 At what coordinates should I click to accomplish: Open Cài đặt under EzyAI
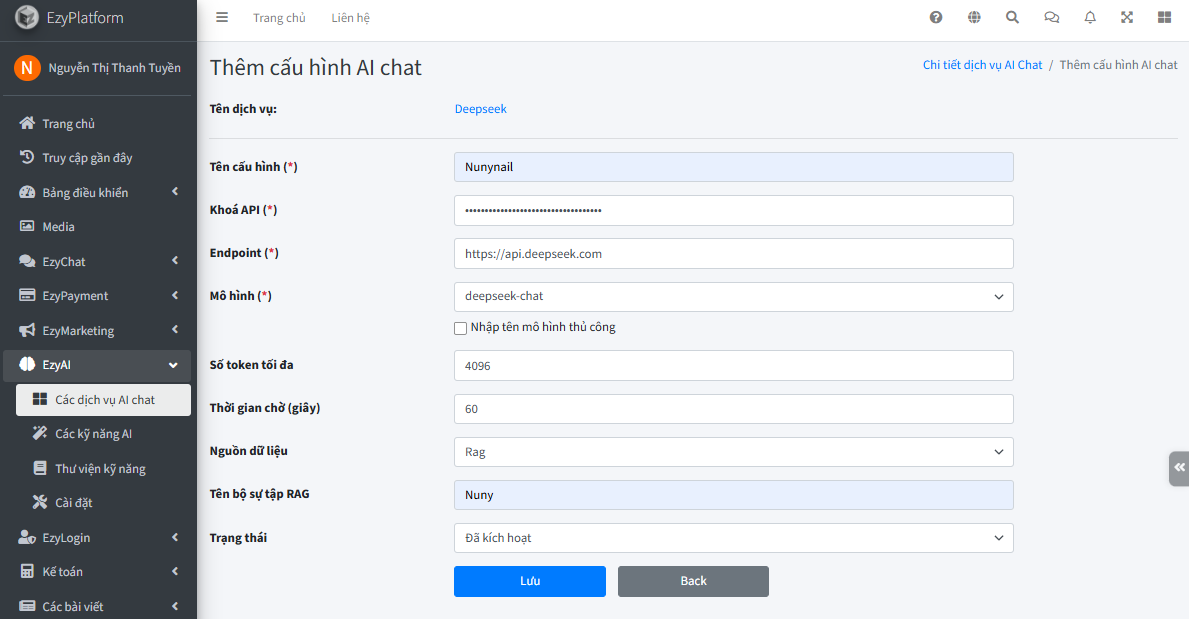click(103, 503)
